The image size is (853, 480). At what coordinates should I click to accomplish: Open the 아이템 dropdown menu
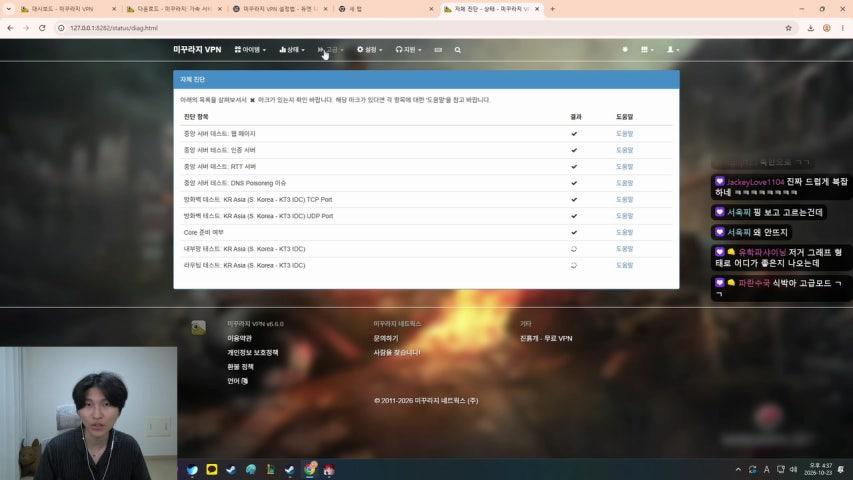click(250, 50)
